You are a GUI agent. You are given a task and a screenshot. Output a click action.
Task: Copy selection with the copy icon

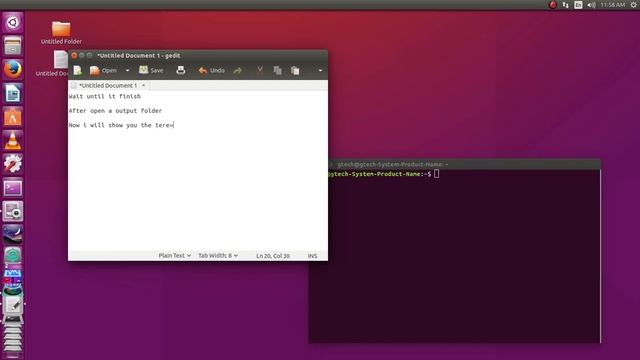click(278, 71)
